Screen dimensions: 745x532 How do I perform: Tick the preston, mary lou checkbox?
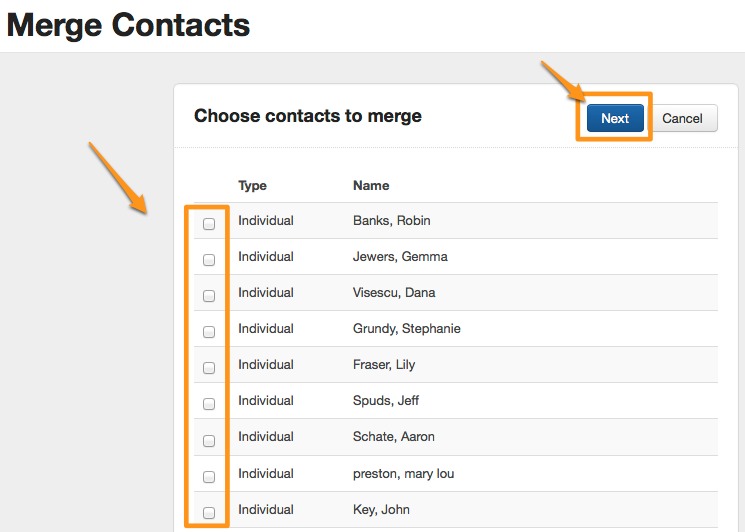[x=209, y=476]
